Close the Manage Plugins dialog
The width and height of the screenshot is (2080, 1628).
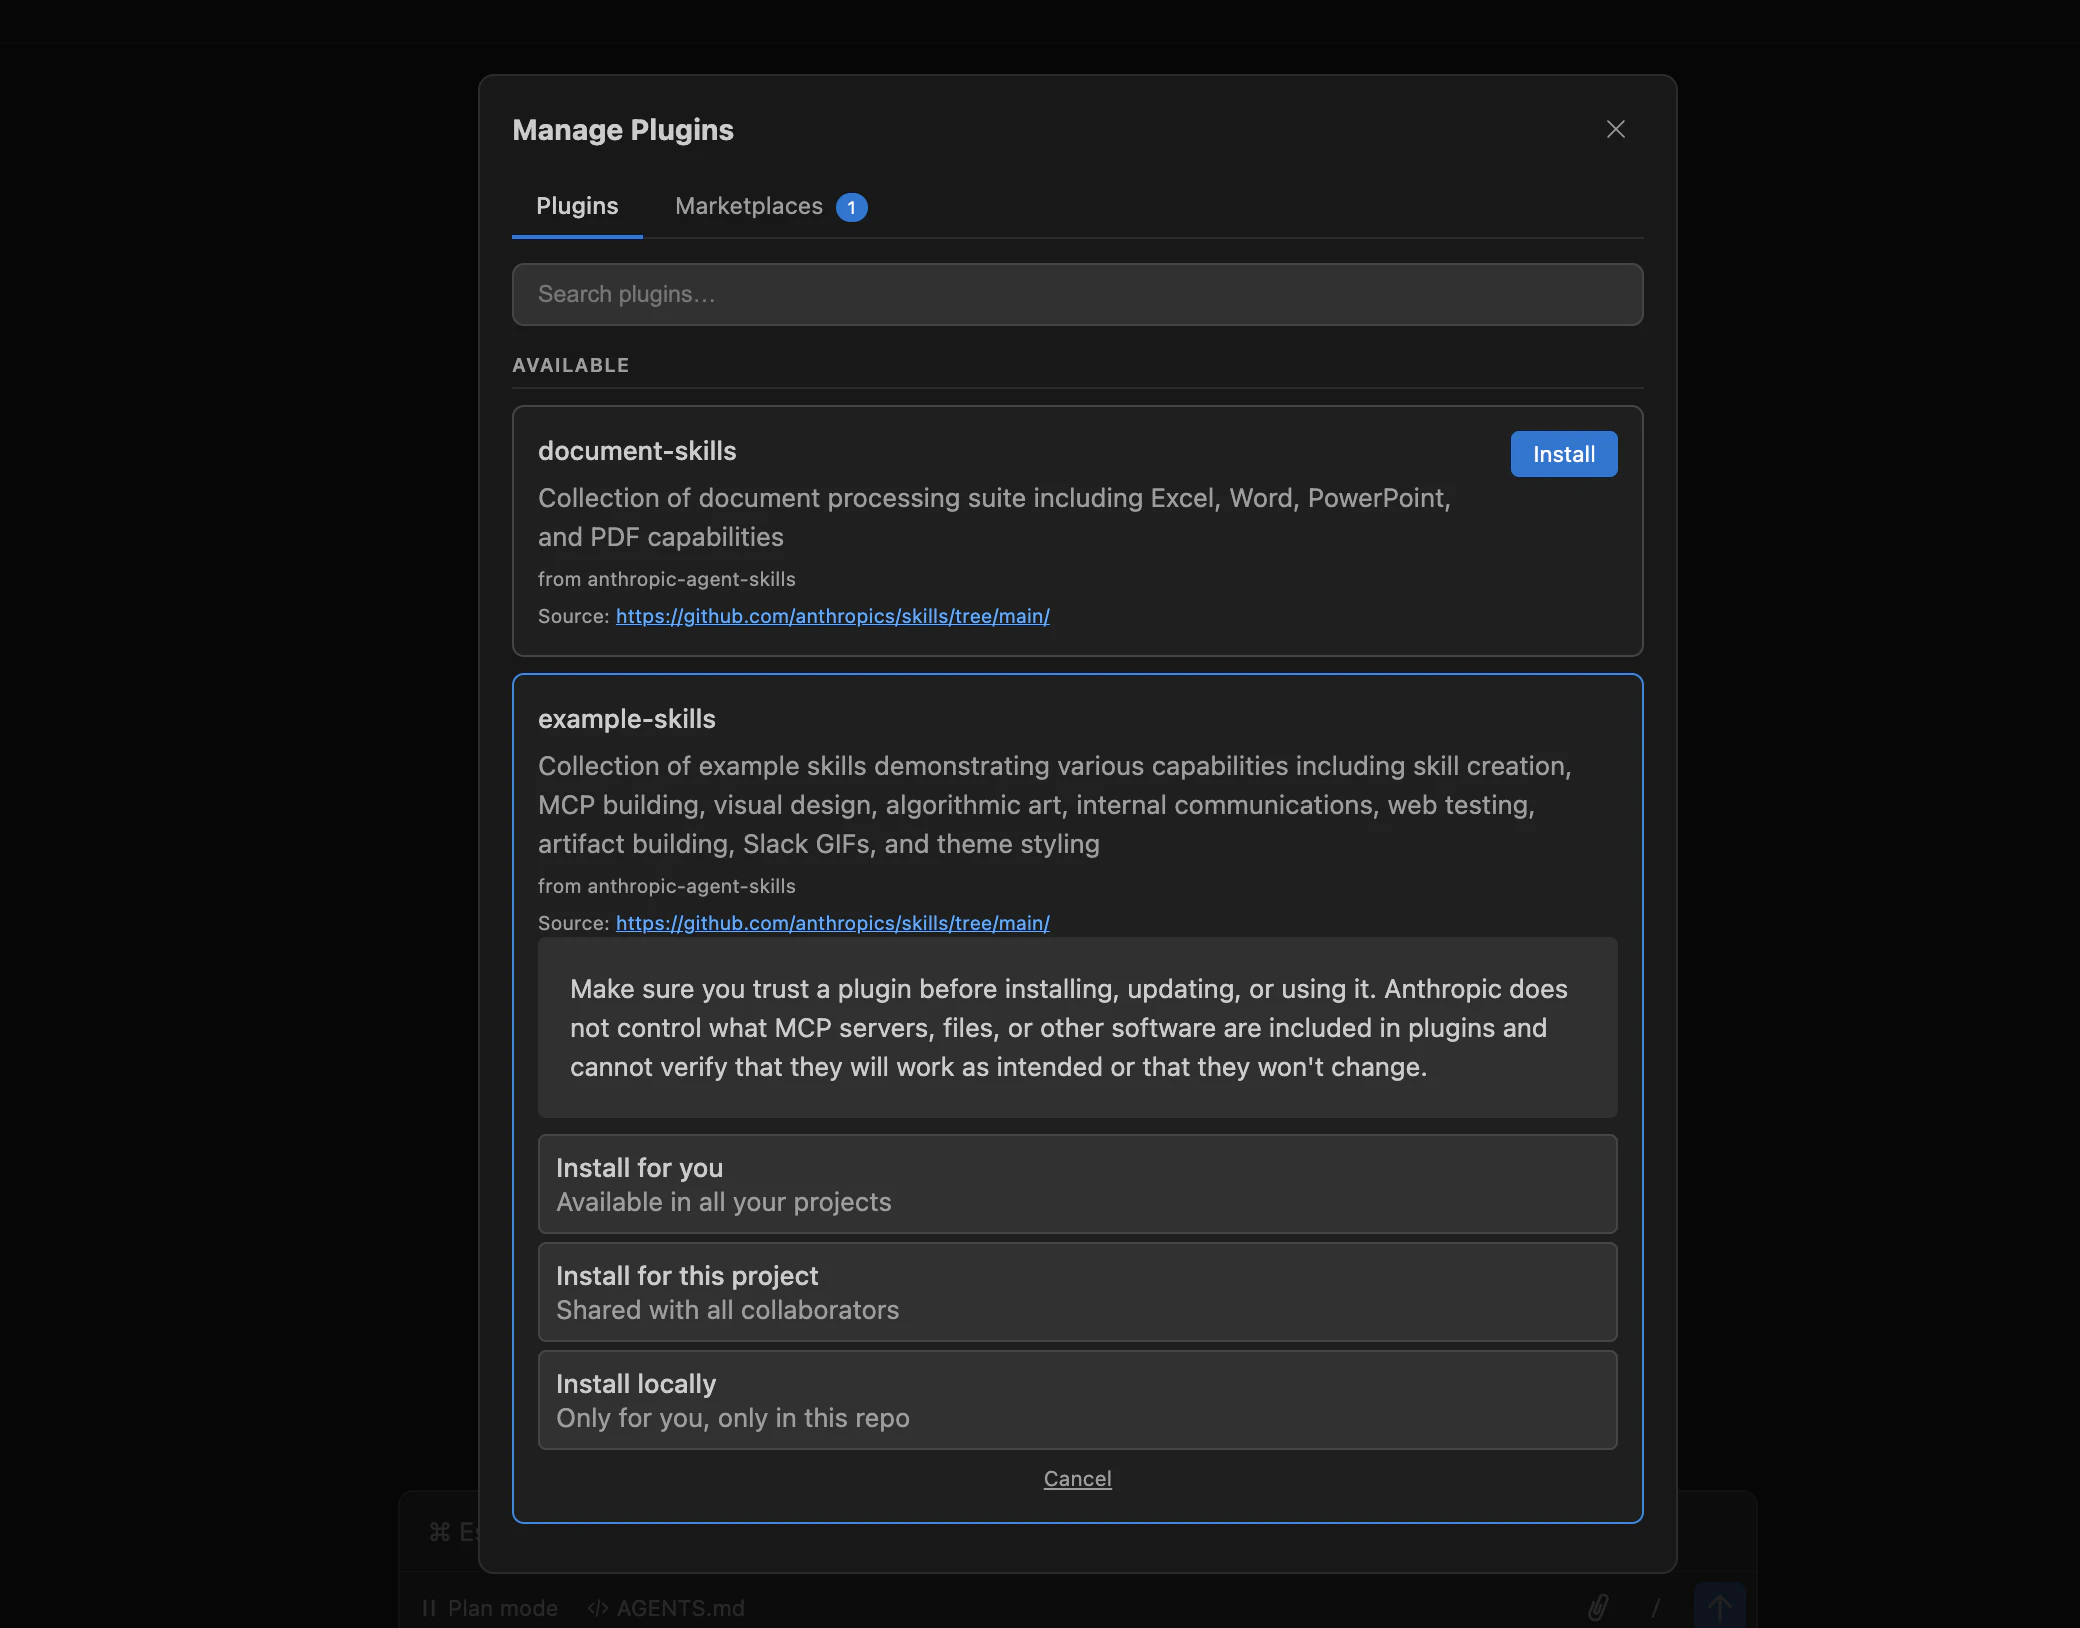(x=1615, y=129)
